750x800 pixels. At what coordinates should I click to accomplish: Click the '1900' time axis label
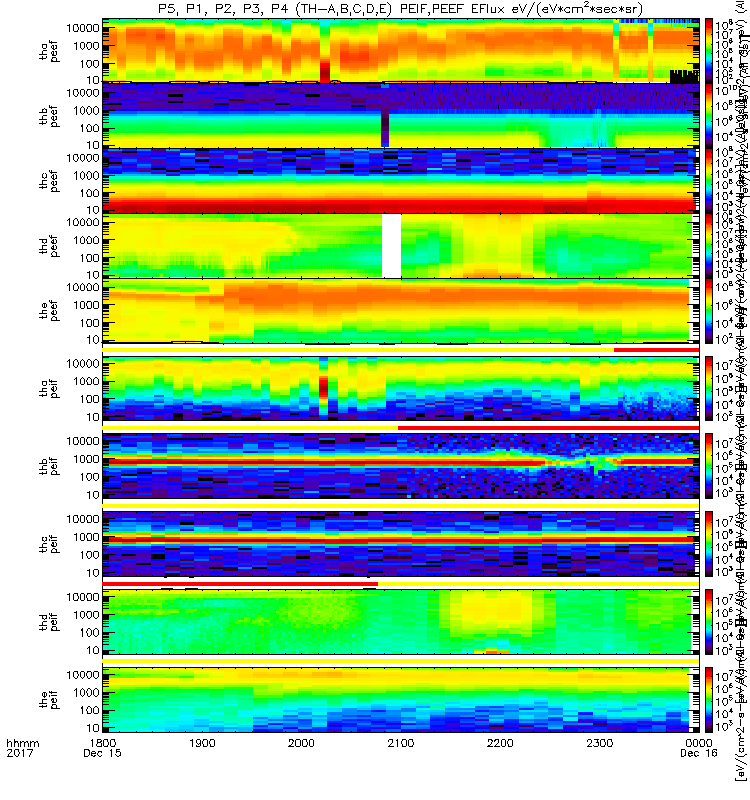[202, 743]
